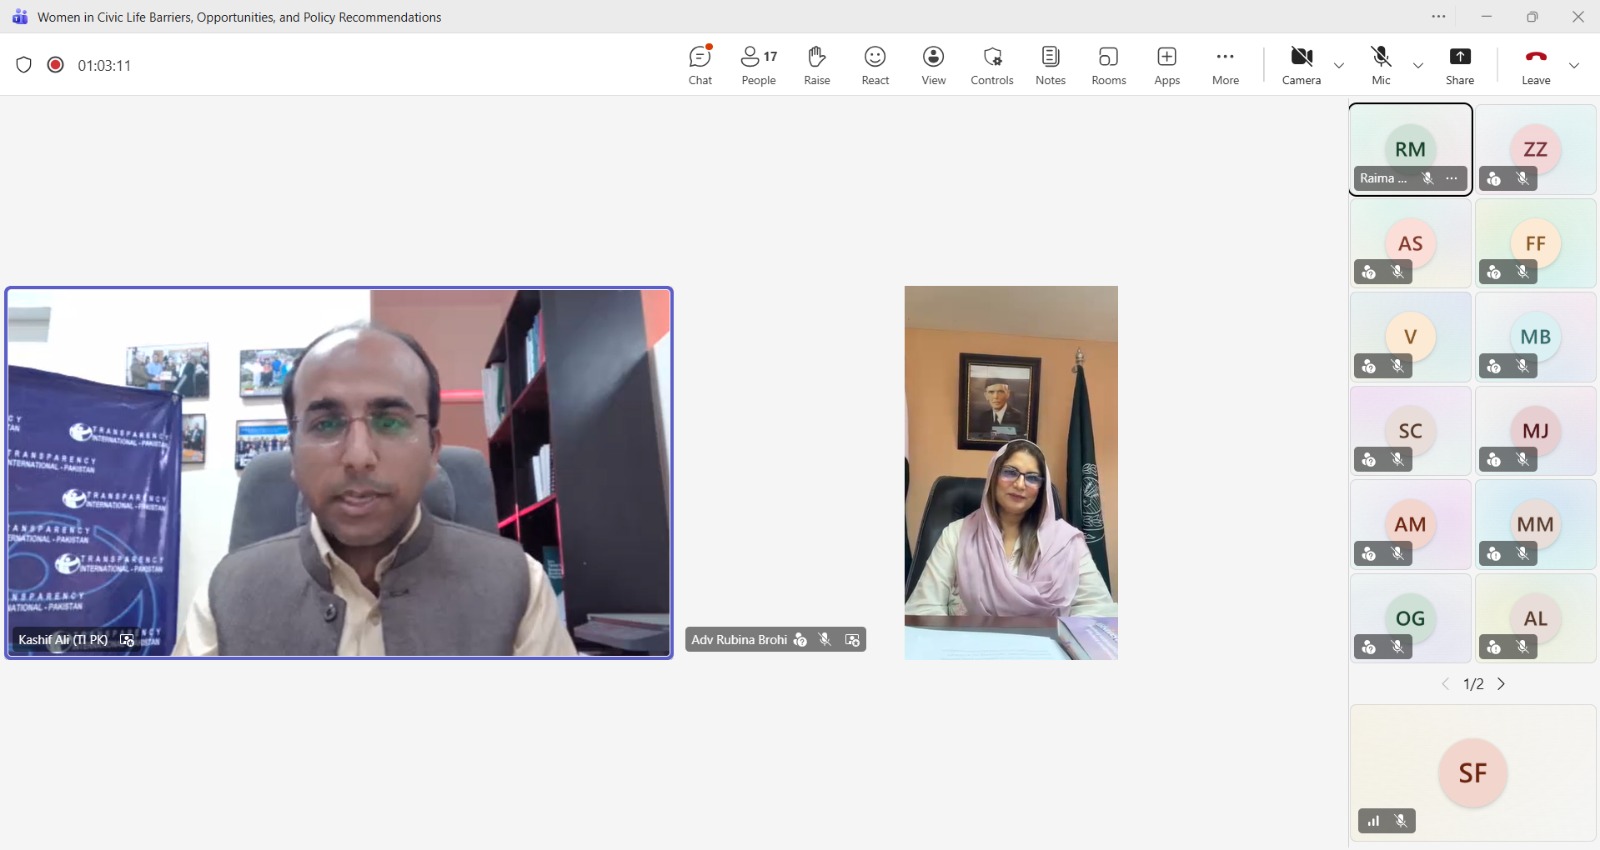Viewport: 1600px width, 850px height.
Task: Open the React emoji menu
Action: coord(875,65)
